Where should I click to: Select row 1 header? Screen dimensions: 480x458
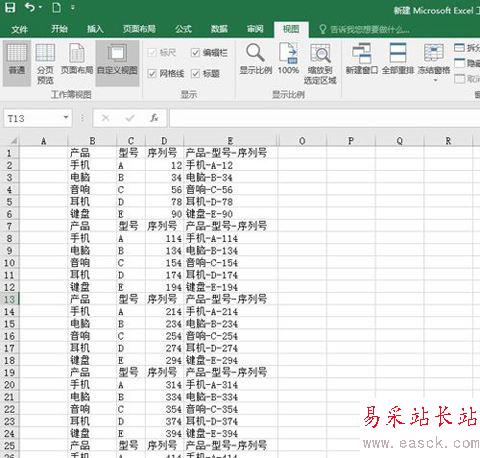tap(10, 153)
